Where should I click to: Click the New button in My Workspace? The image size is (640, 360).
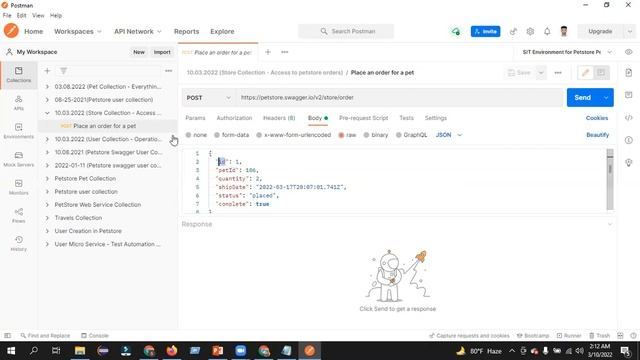139,52
